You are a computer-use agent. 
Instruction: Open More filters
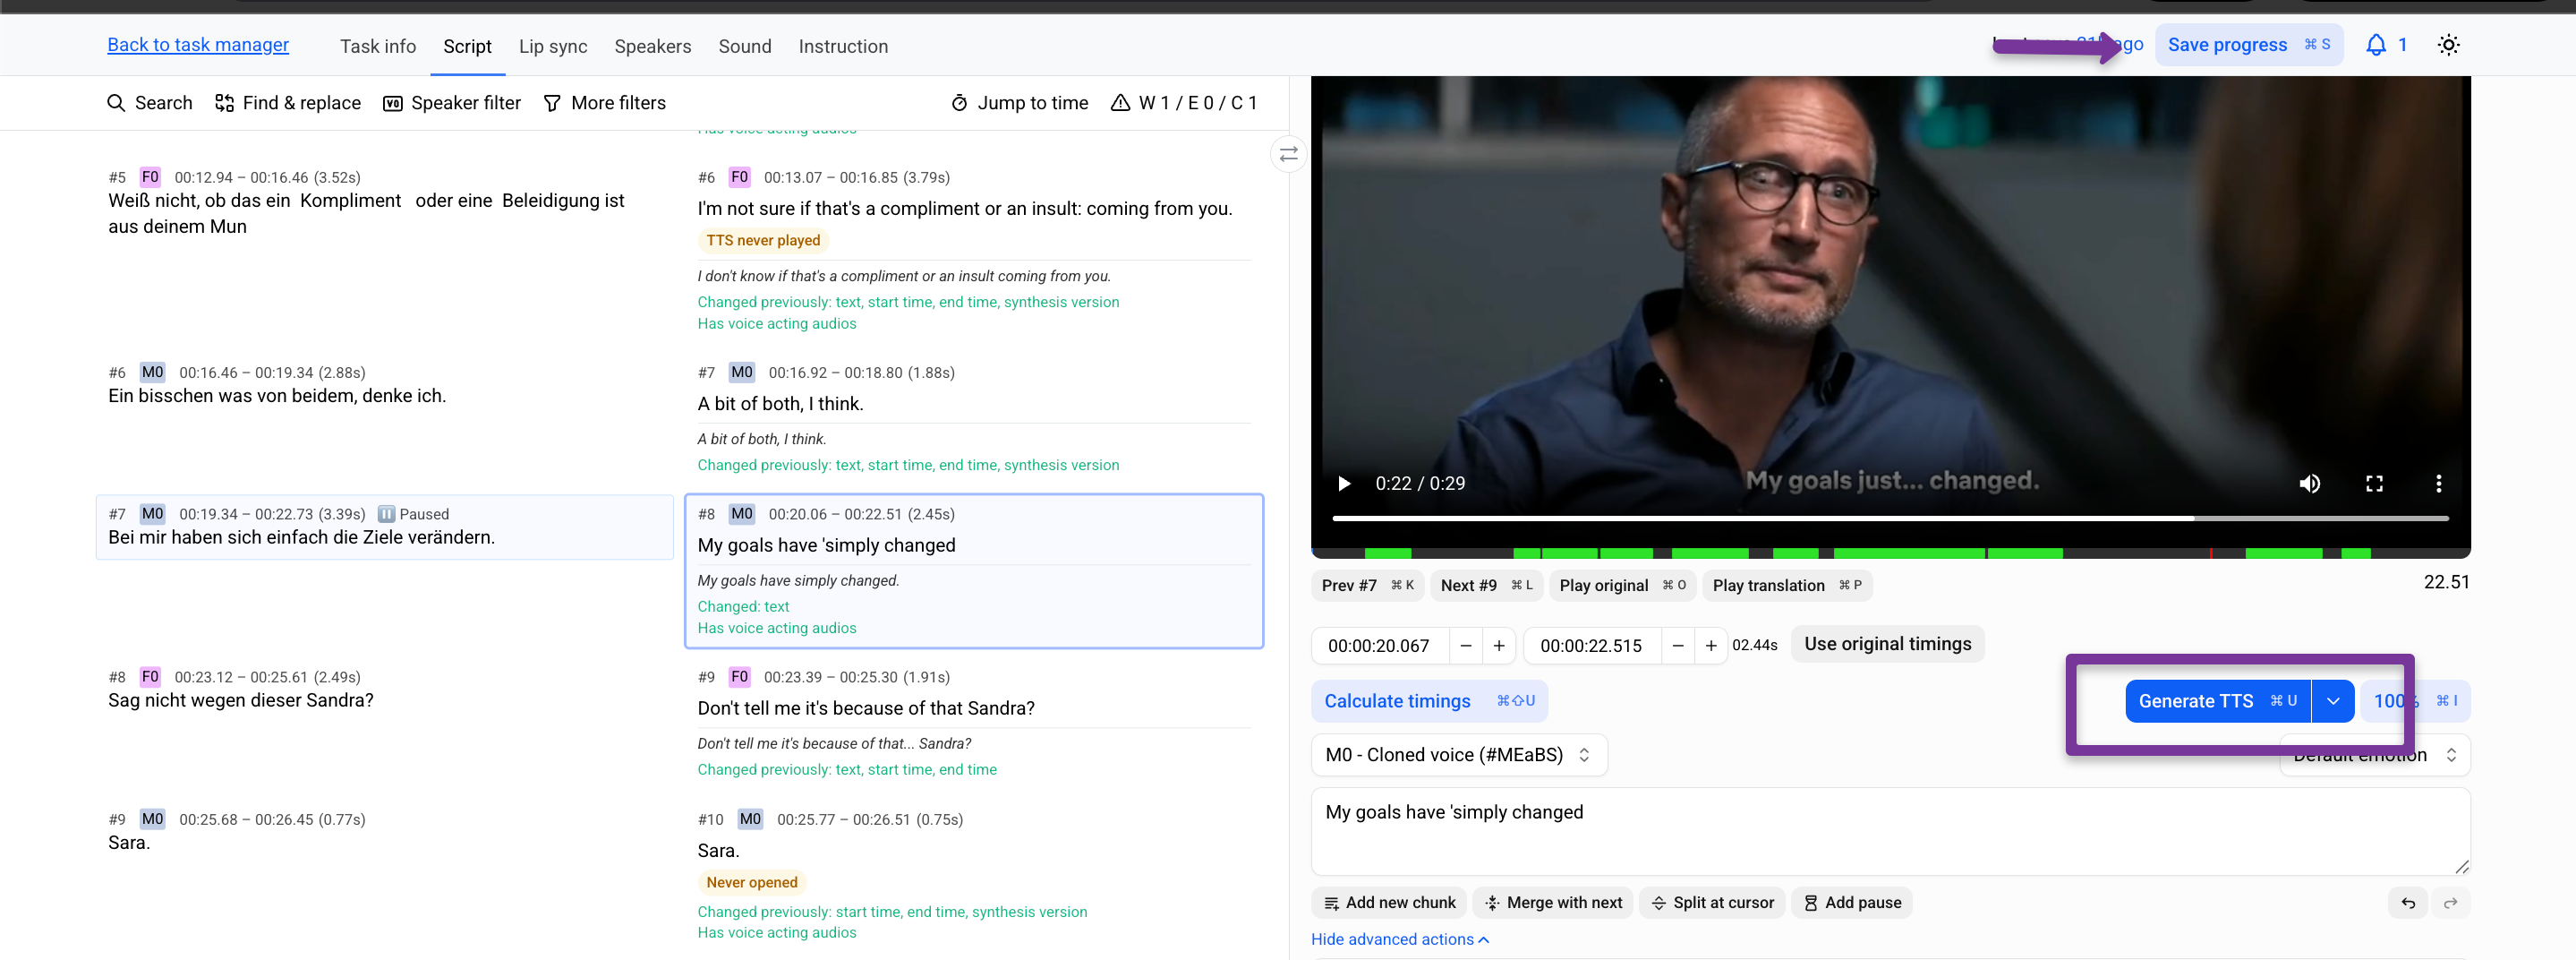604,103
